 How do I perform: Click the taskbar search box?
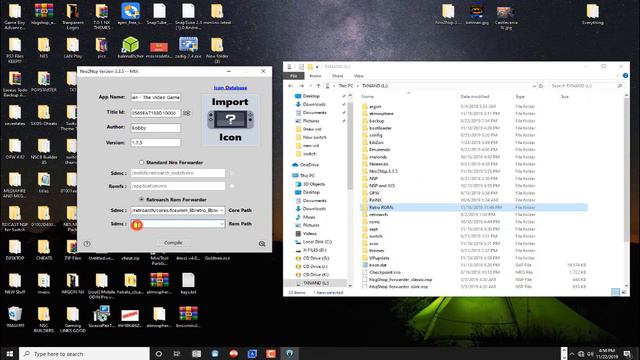coord(84,353)
